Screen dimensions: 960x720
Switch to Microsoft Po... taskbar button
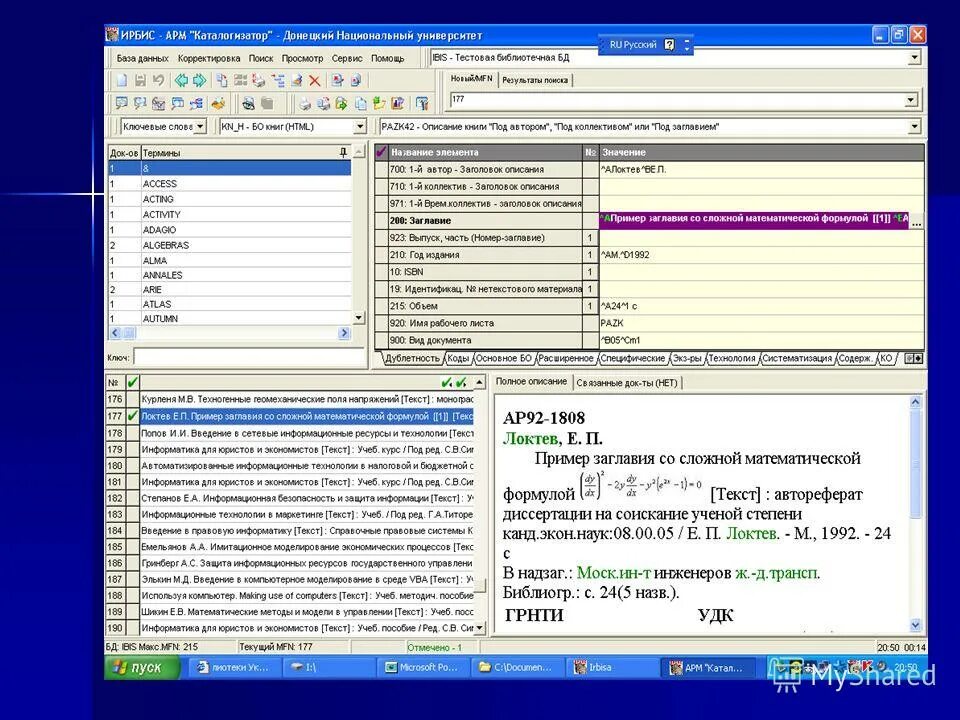pos(423,667)
